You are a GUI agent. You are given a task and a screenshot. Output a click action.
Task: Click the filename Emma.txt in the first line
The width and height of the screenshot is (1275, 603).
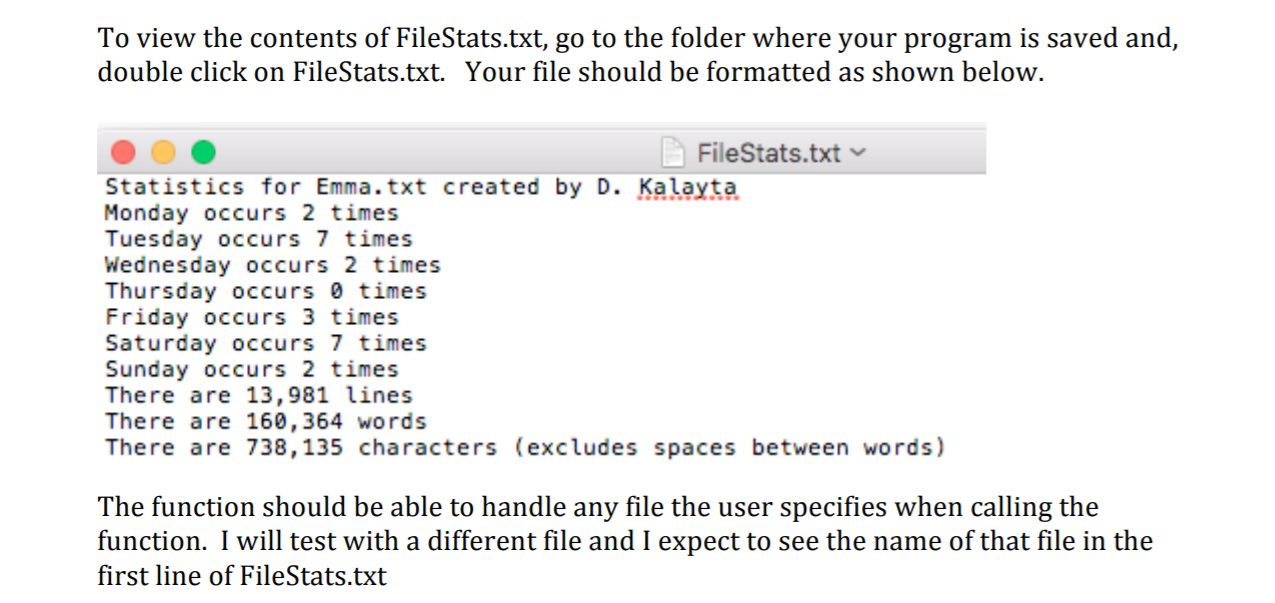coord(372,186)
